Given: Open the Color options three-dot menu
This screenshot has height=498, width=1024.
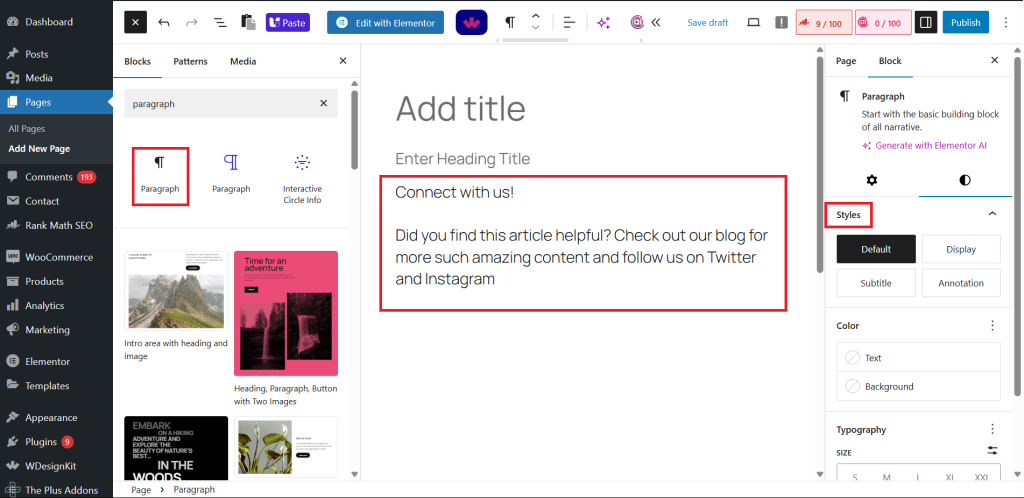Looking at the screenshot, I should [x=992, y=326].
